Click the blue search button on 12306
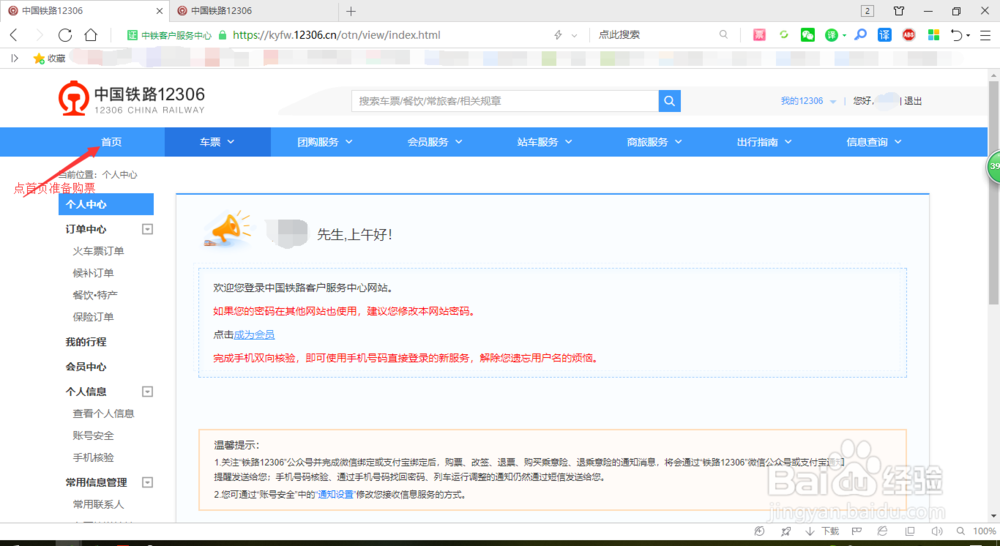 pos(669,101)
